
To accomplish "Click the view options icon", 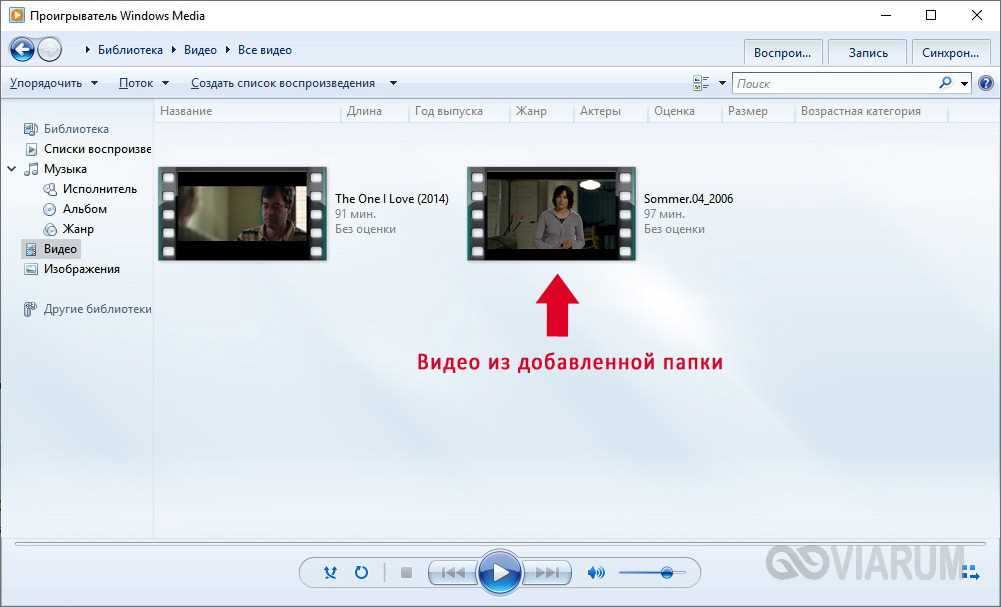I will pos(701,83).
